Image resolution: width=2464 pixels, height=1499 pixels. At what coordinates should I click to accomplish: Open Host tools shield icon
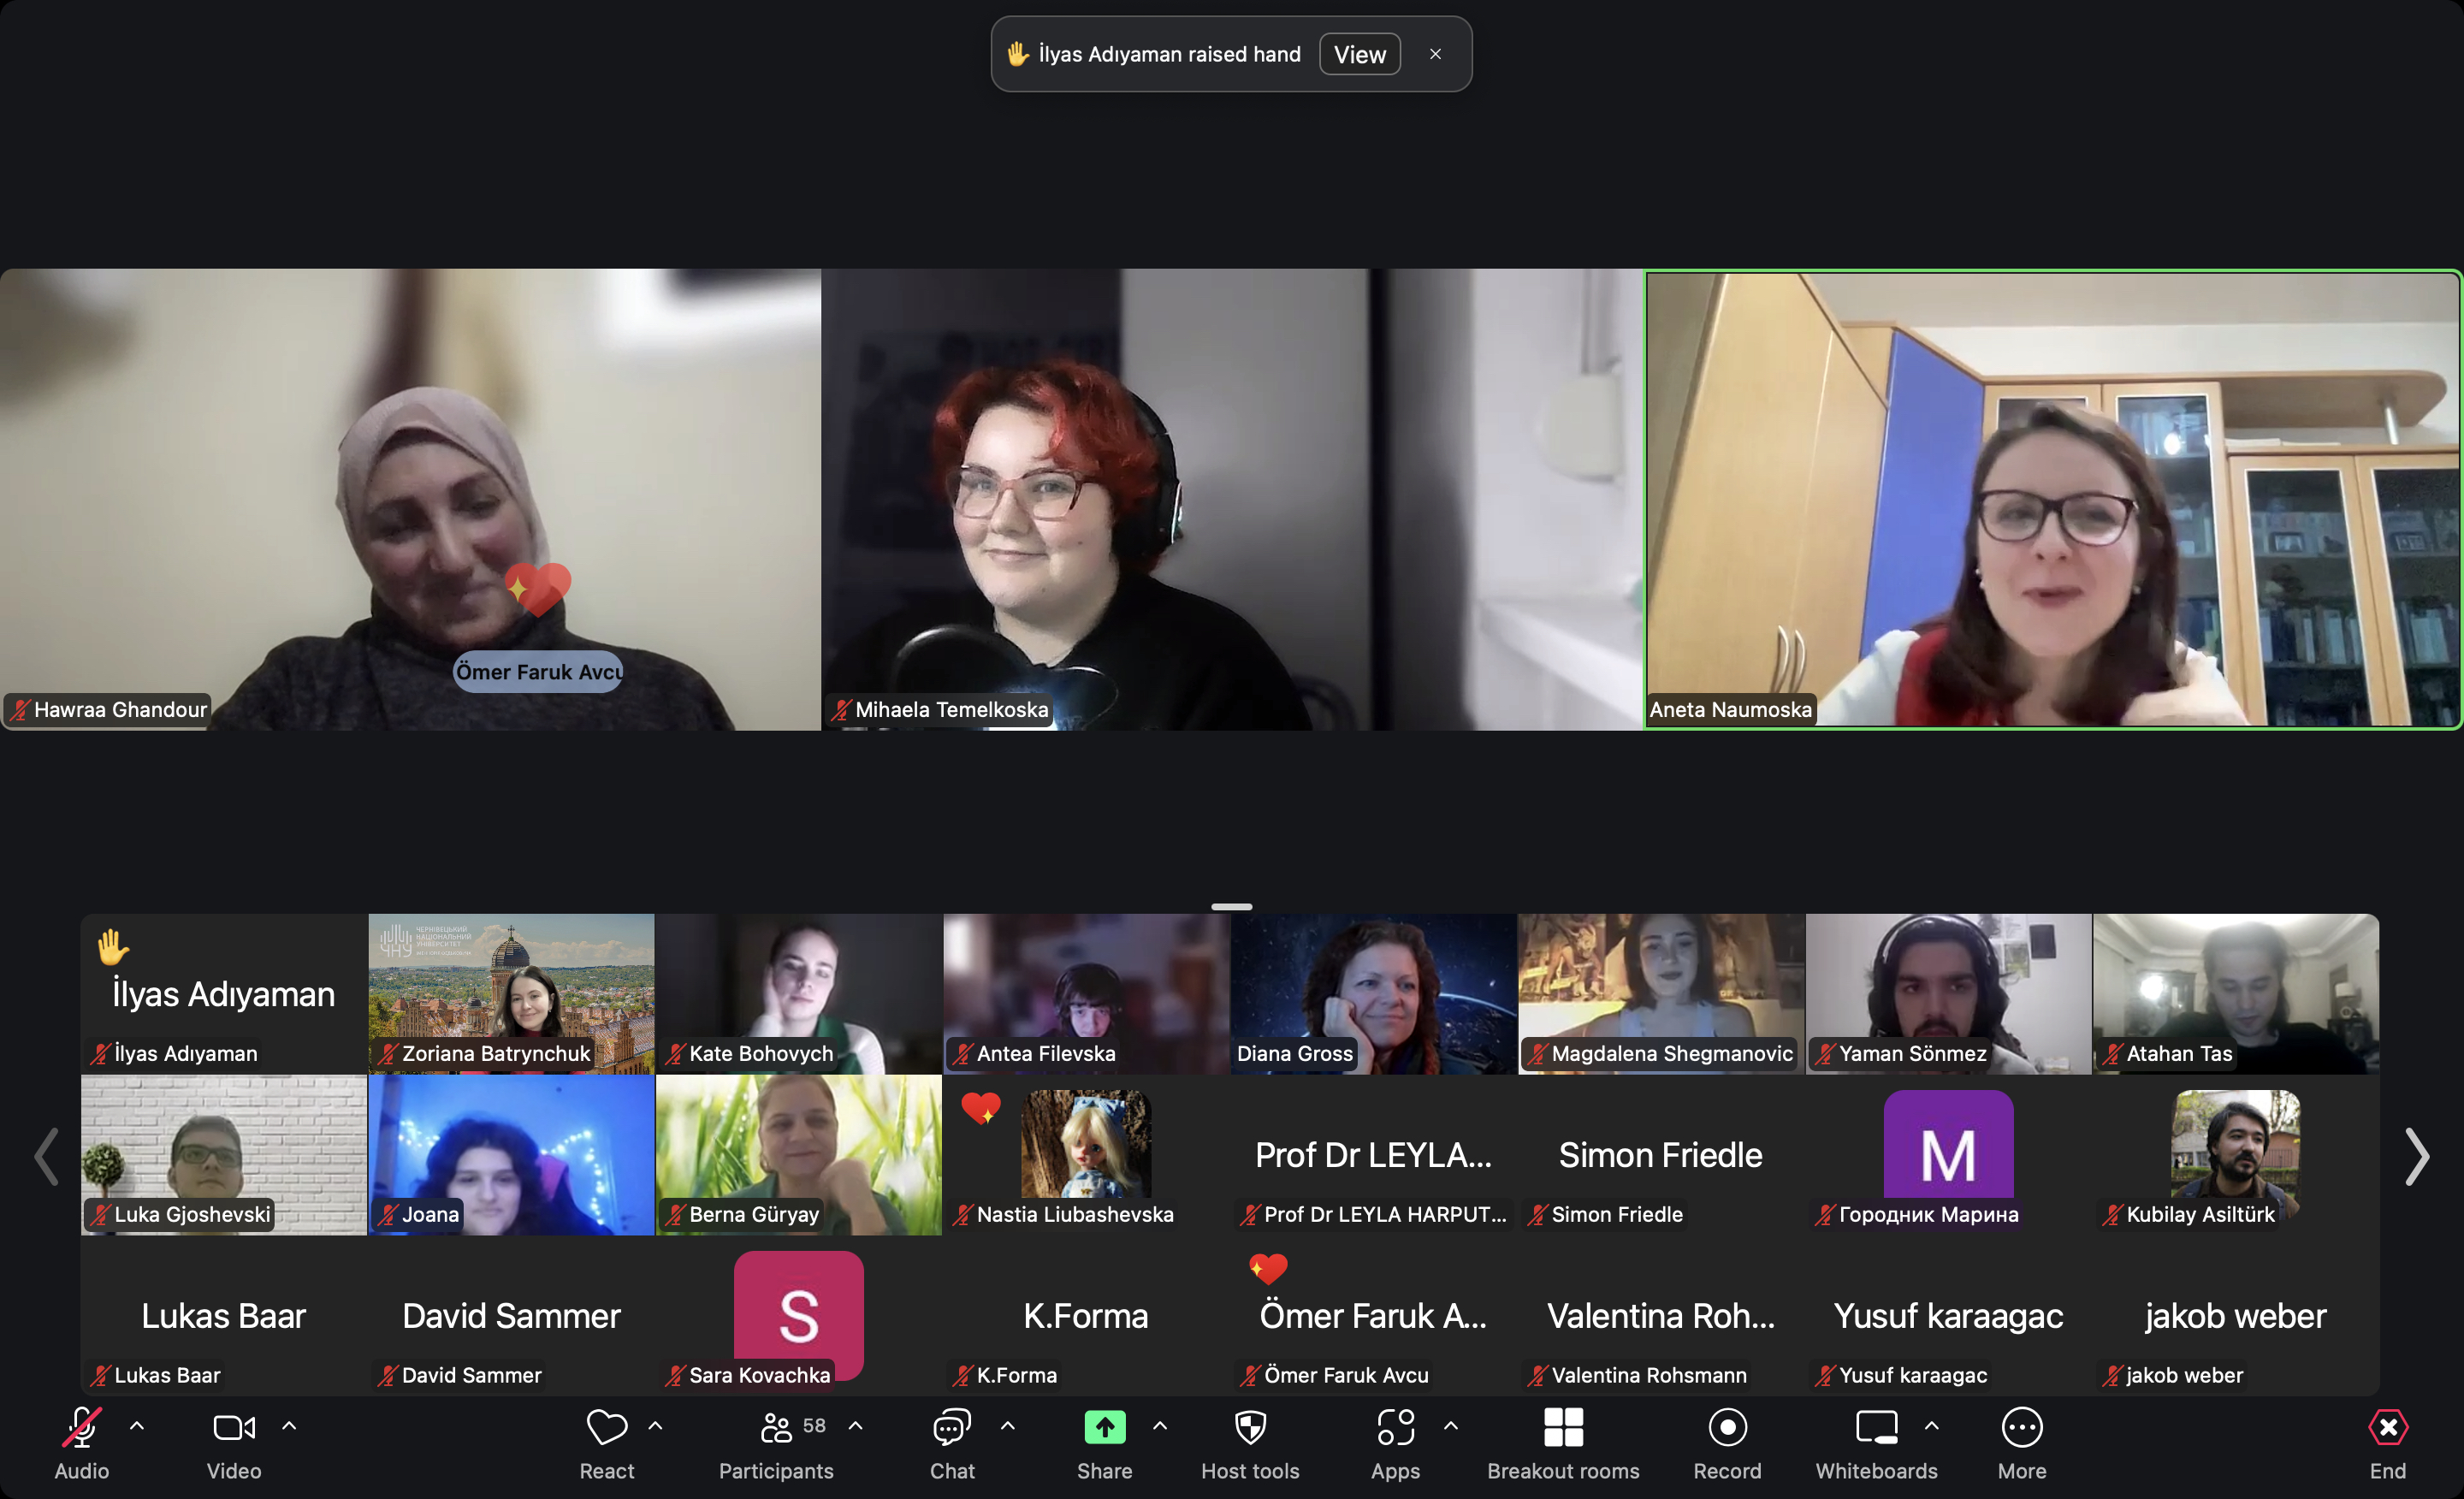1250,1427
